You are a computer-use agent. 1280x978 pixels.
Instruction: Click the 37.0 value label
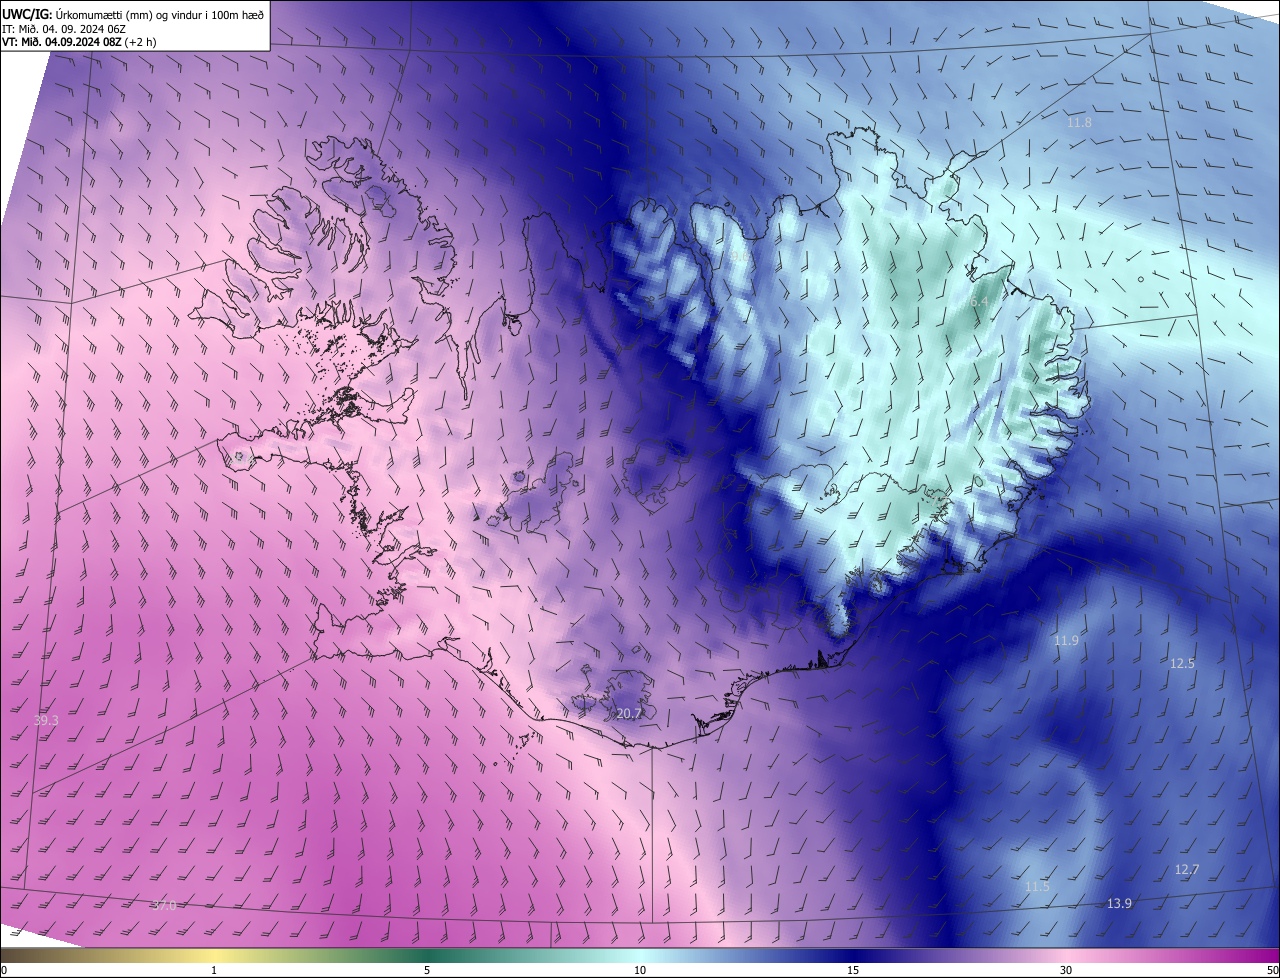(x=163, y=905)
